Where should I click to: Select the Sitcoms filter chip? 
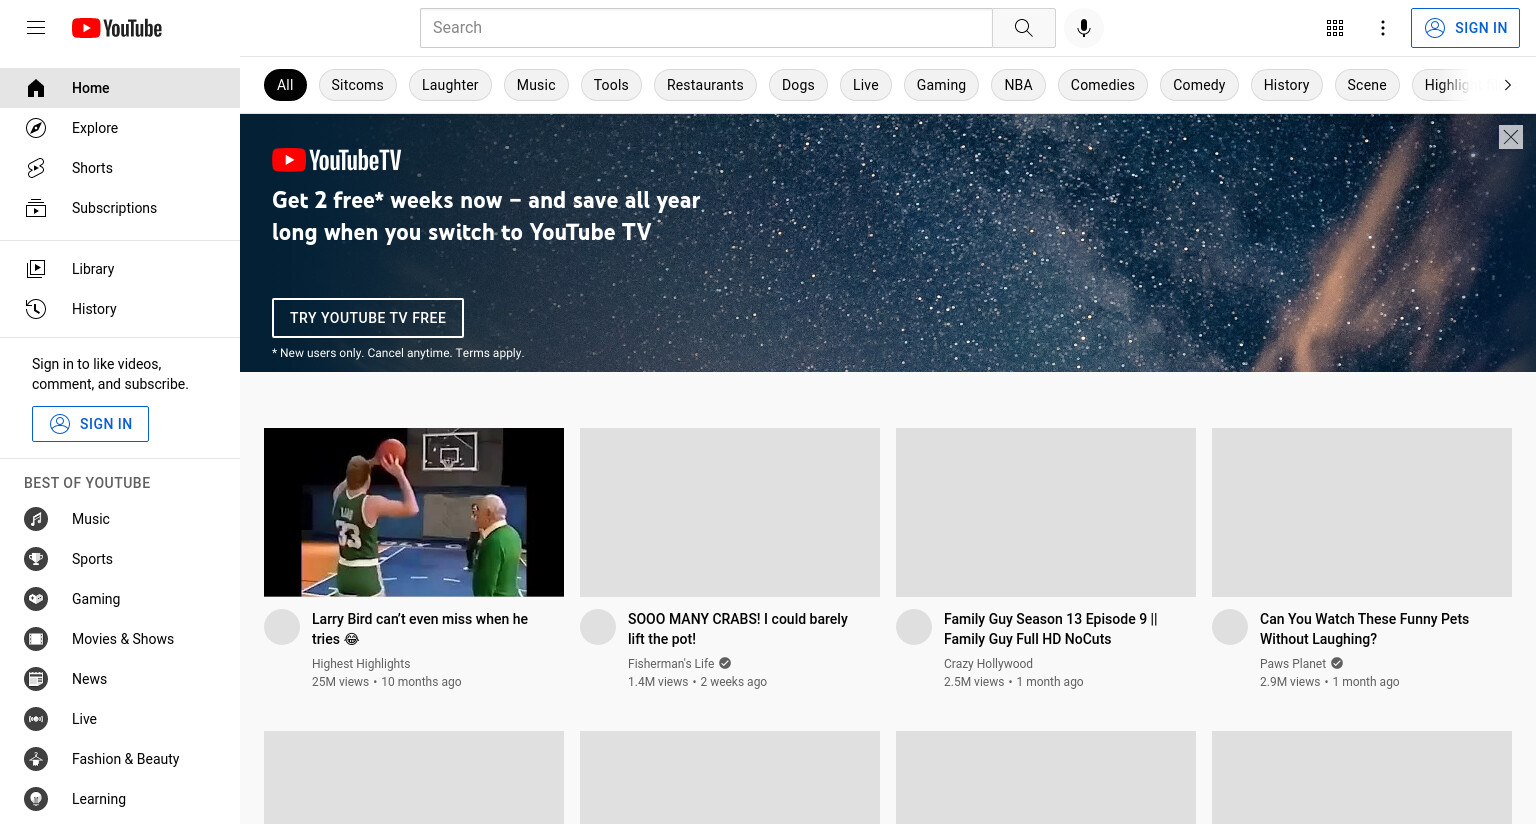click(x=357, y=85)
